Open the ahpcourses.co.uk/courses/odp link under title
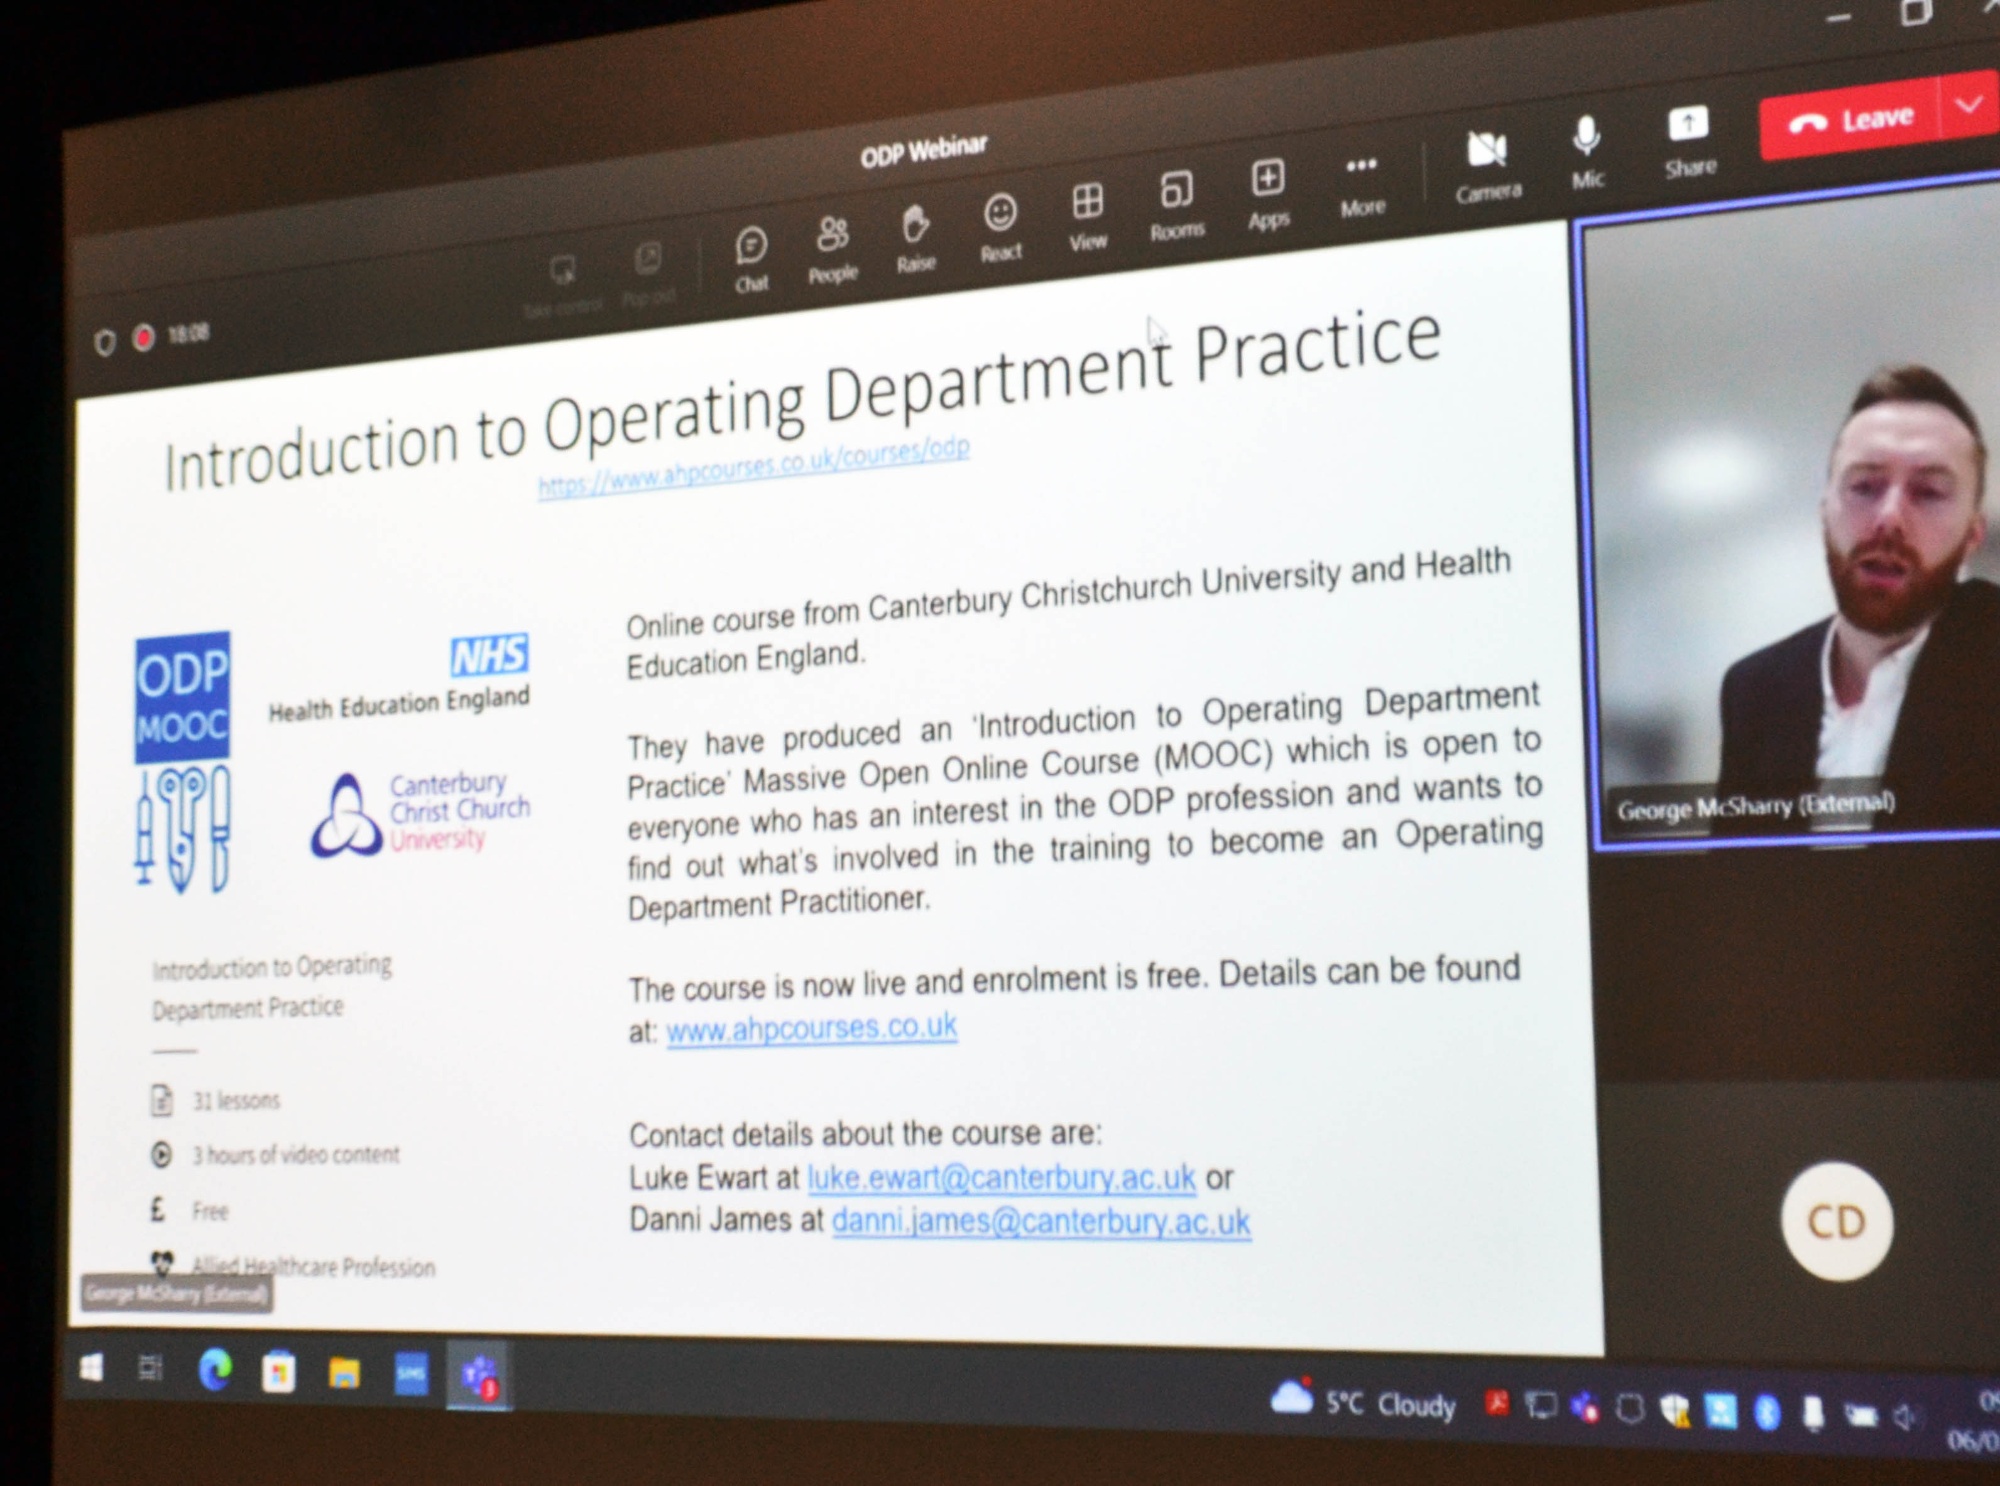The height and width of the screenshot is (1486, 2000). tap(753, 467)
